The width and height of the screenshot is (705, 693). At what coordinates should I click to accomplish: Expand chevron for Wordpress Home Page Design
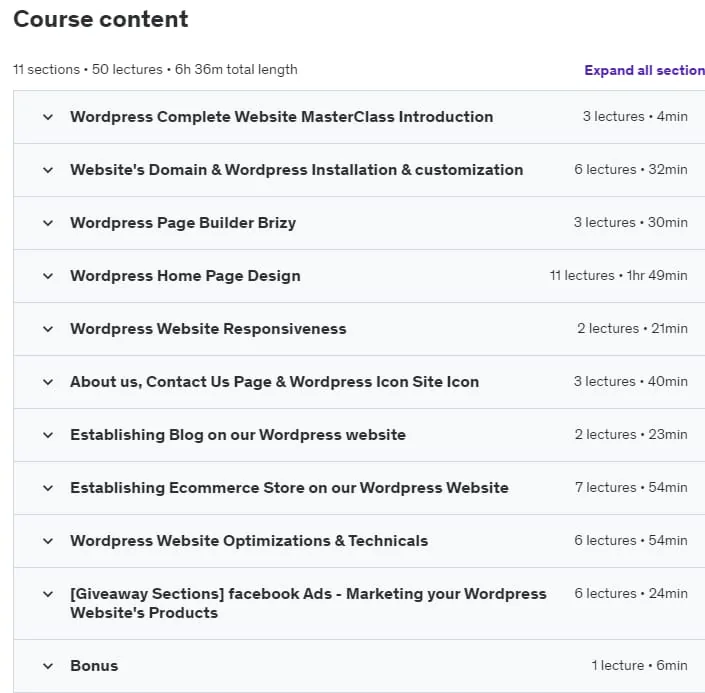coord(48,277)
